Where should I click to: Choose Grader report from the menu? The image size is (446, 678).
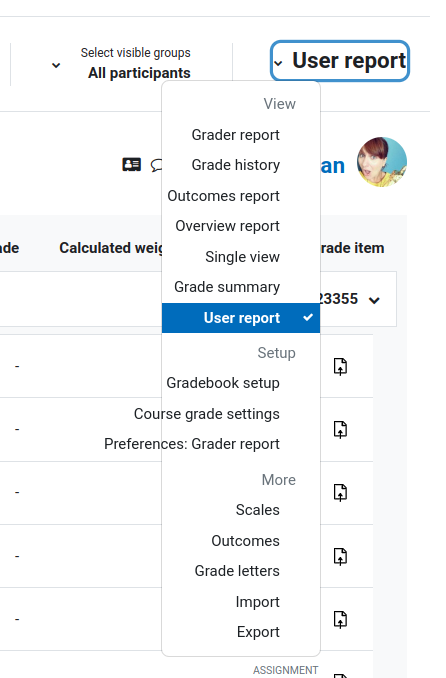pyautogui.click(x=236, y=135)
